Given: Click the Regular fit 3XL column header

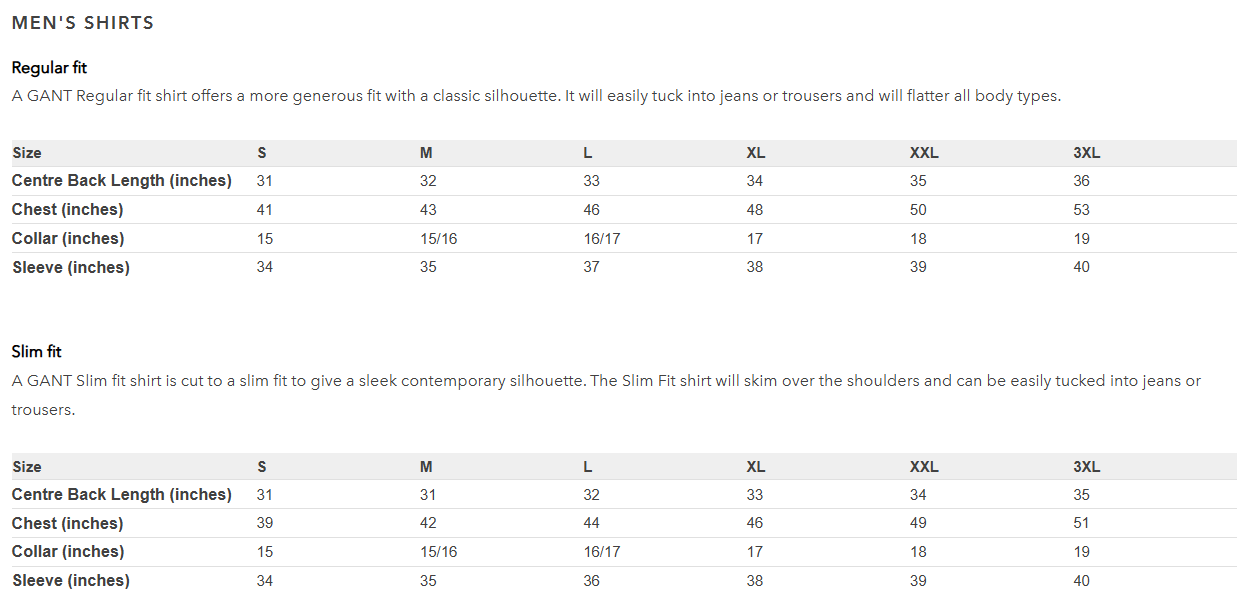Looking at the screenshot, I should [1086, 153].
